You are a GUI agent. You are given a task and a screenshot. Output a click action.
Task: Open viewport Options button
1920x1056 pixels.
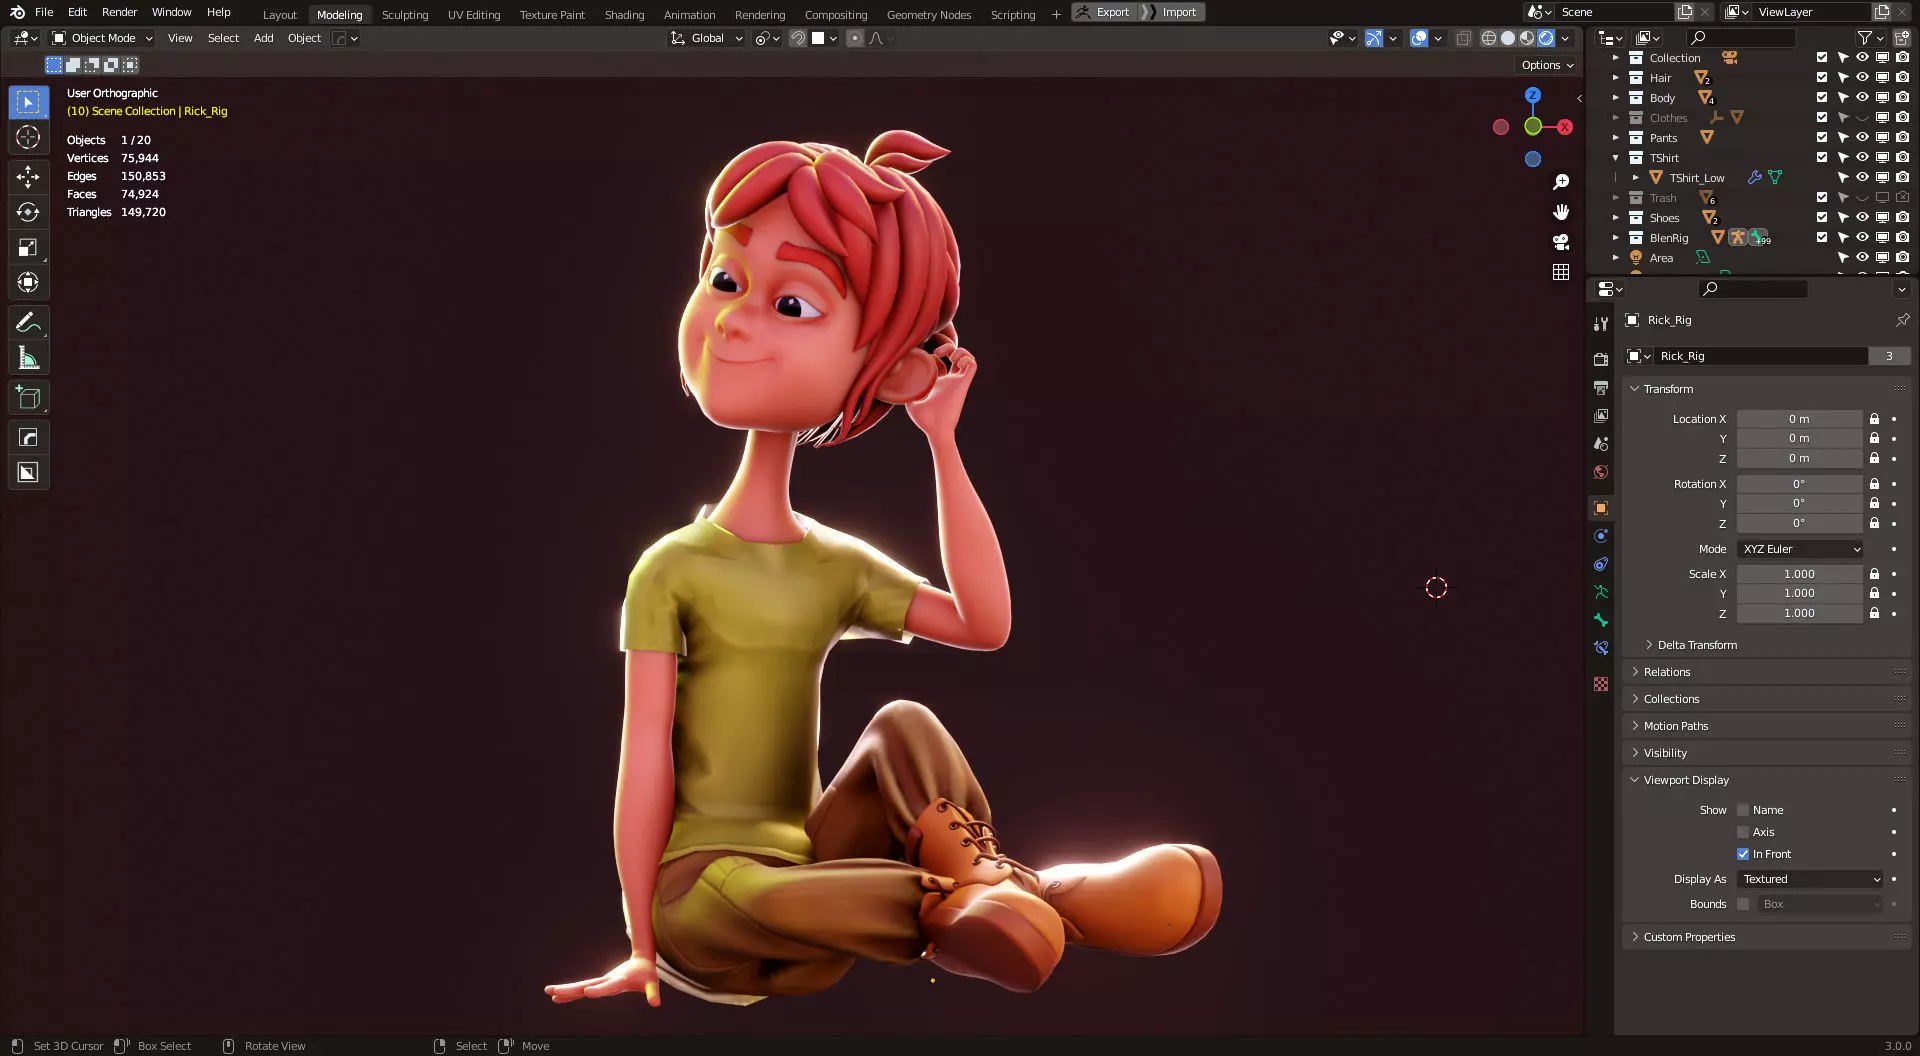pos(1547,65)
